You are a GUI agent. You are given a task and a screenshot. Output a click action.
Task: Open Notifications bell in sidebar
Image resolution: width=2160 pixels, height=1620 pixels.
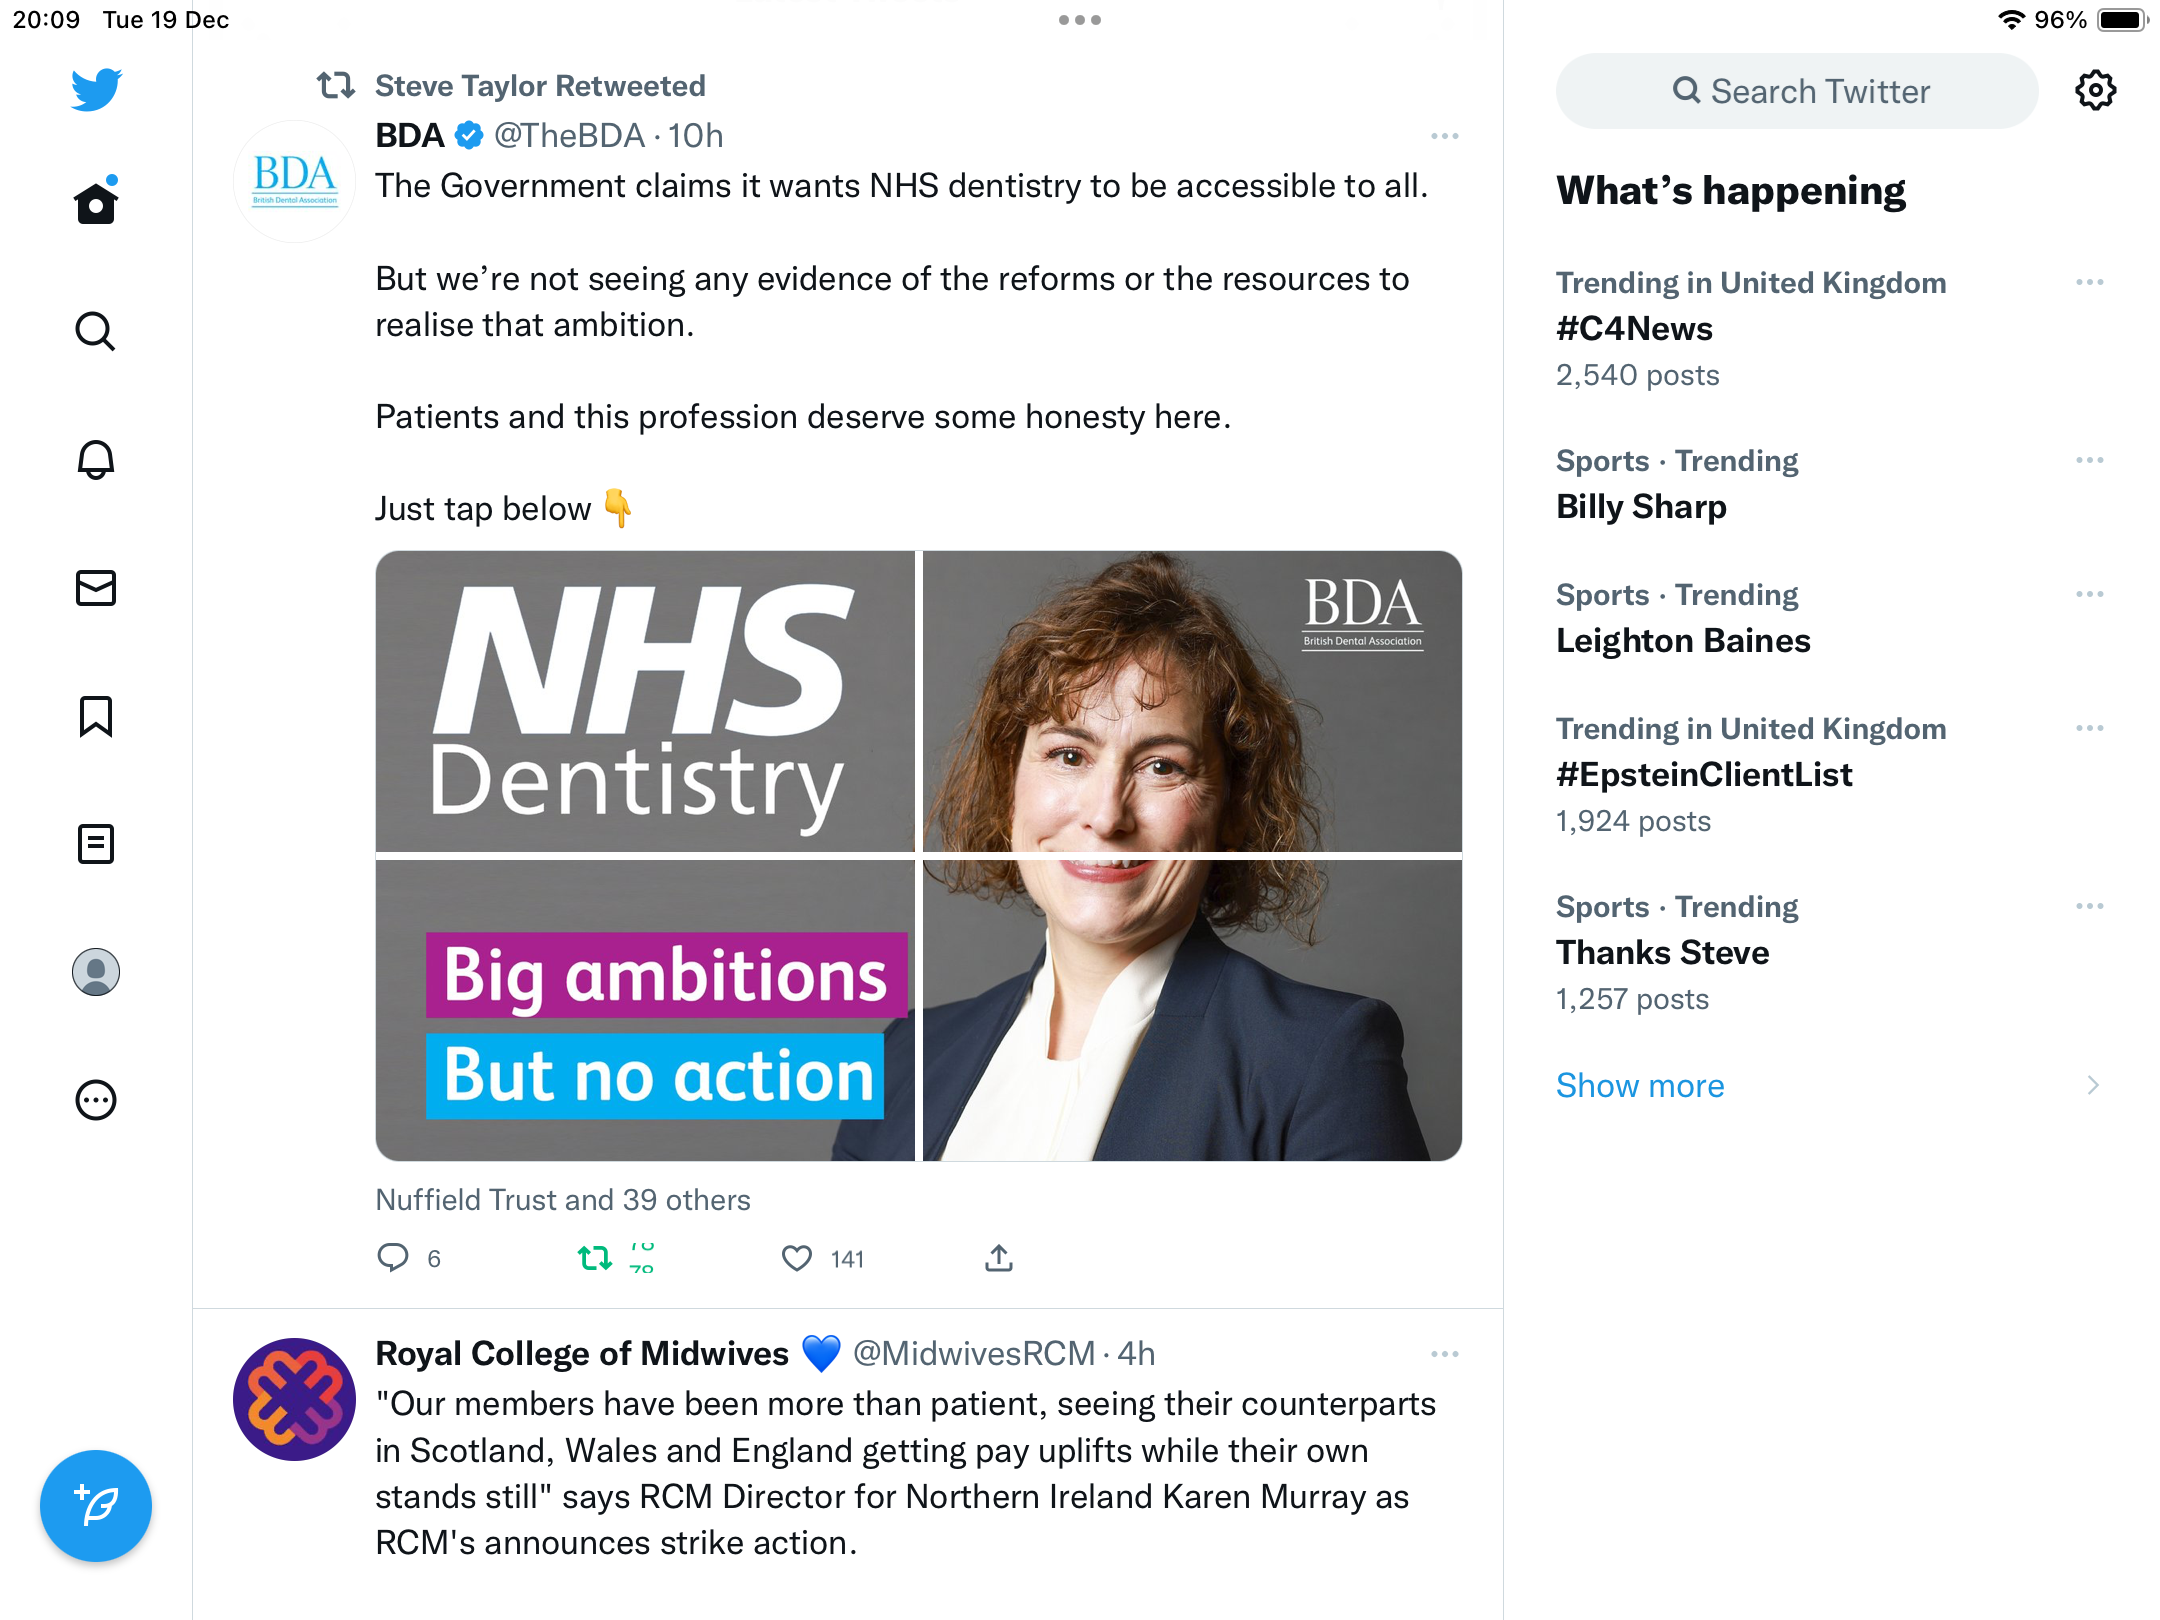[96, 459]
